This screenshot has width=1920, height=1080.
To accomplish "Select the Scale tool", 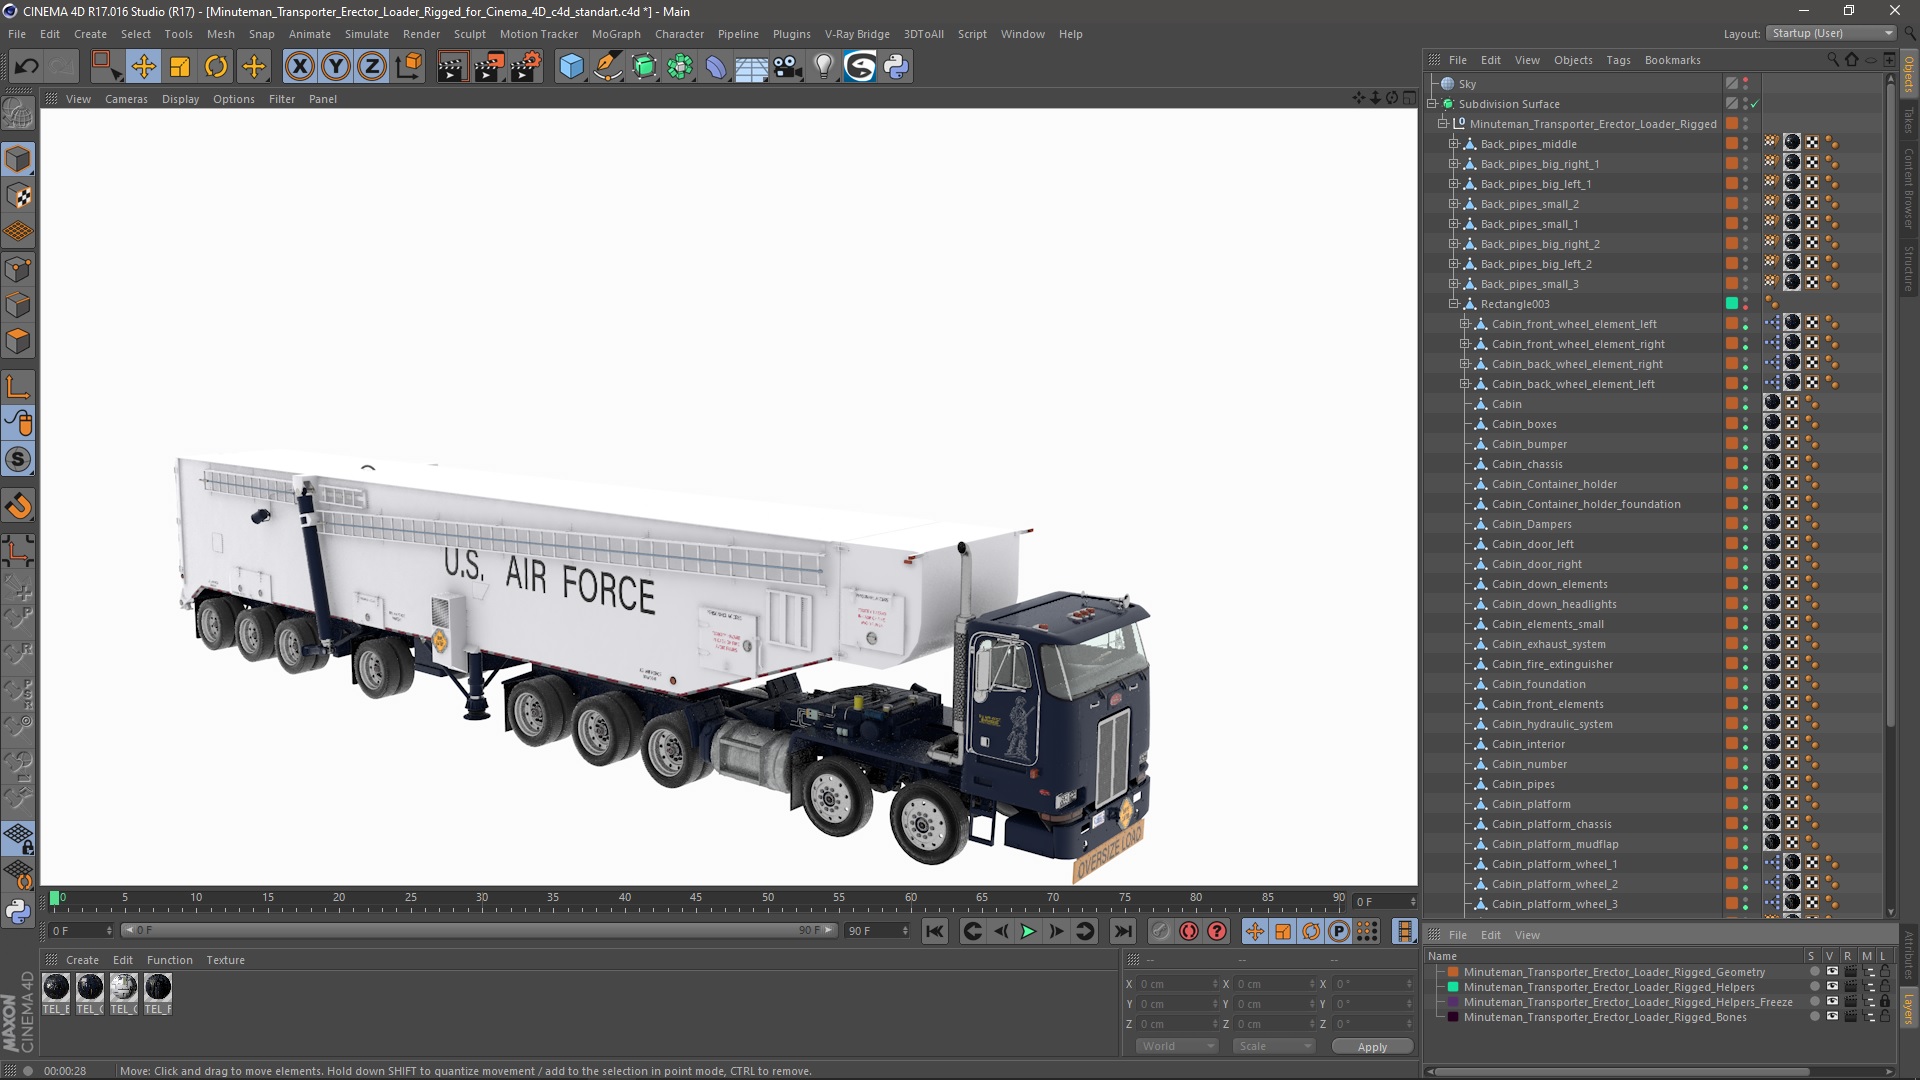I will point(180,67).
